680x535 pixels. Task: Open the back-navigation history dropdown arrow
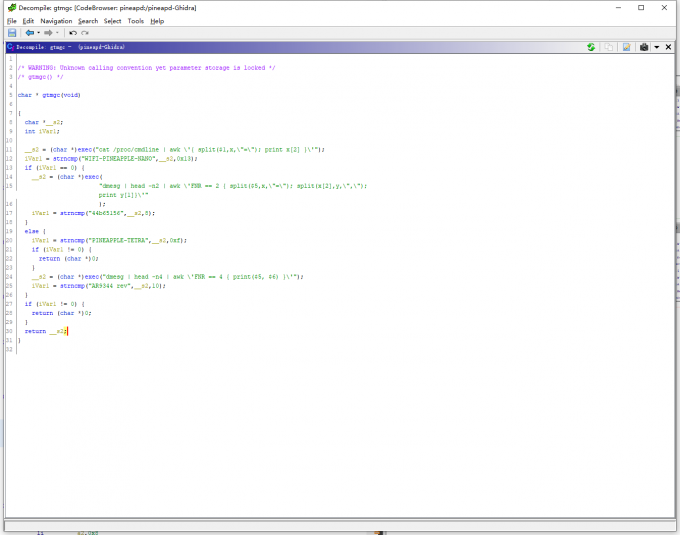(x=39, y=33)
